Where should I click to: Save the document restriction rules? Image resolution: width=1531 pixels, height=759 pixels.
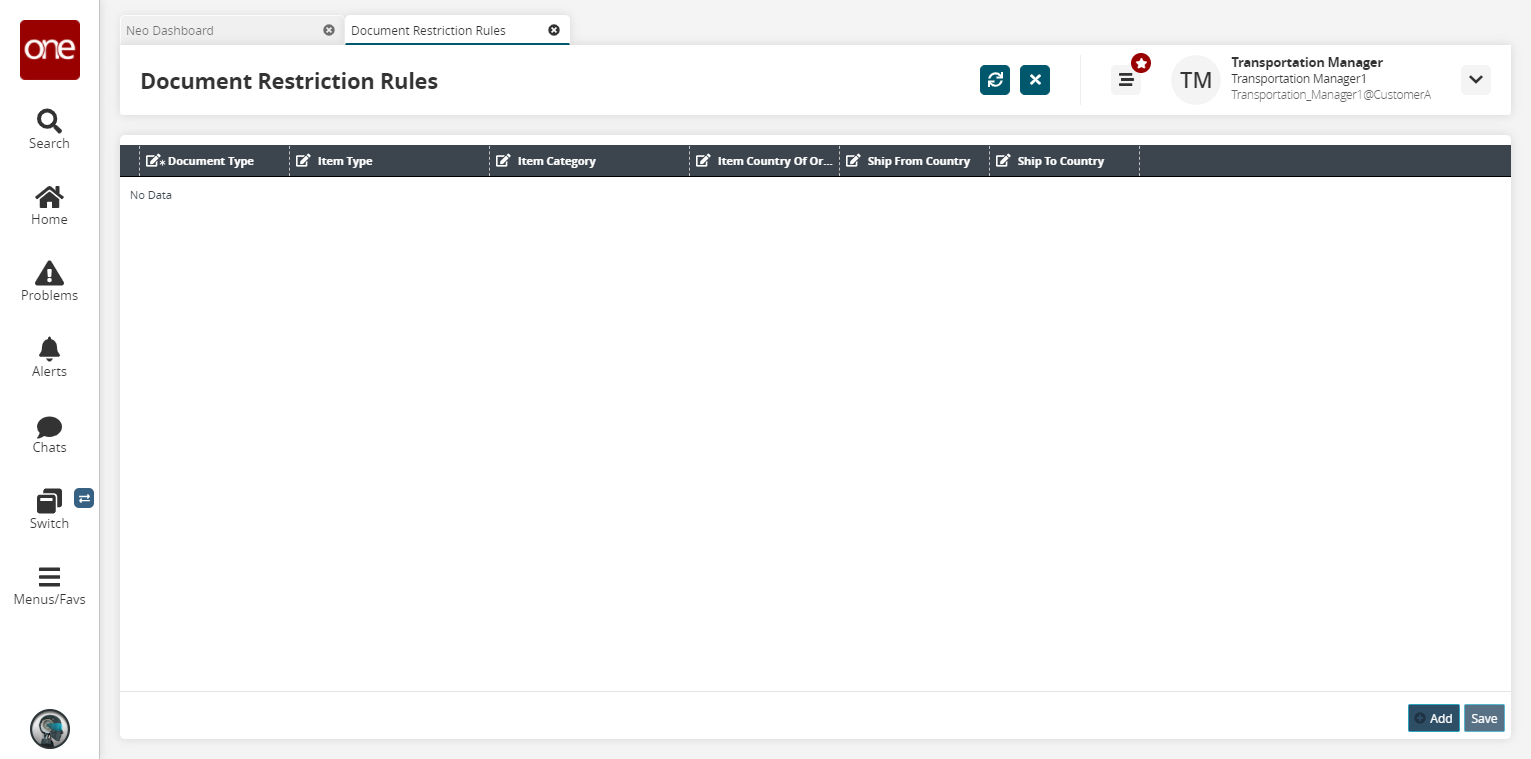coord(1484,718)
